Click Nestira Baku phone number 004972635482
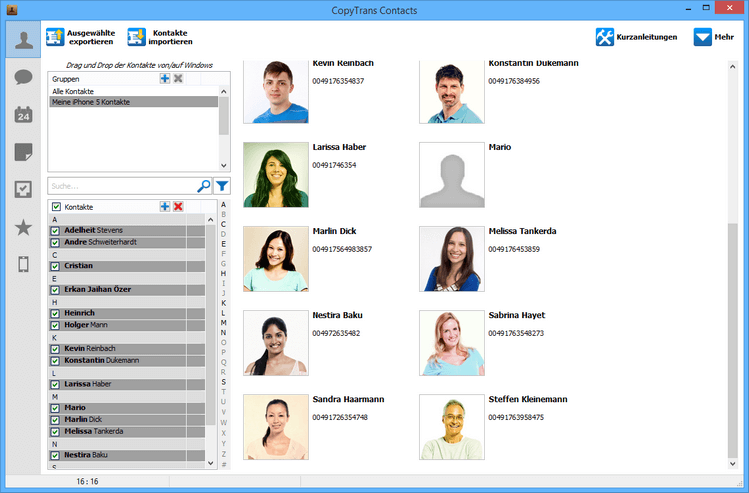Image resolution: width=749 pixels, height=493 pixels. 336,333
